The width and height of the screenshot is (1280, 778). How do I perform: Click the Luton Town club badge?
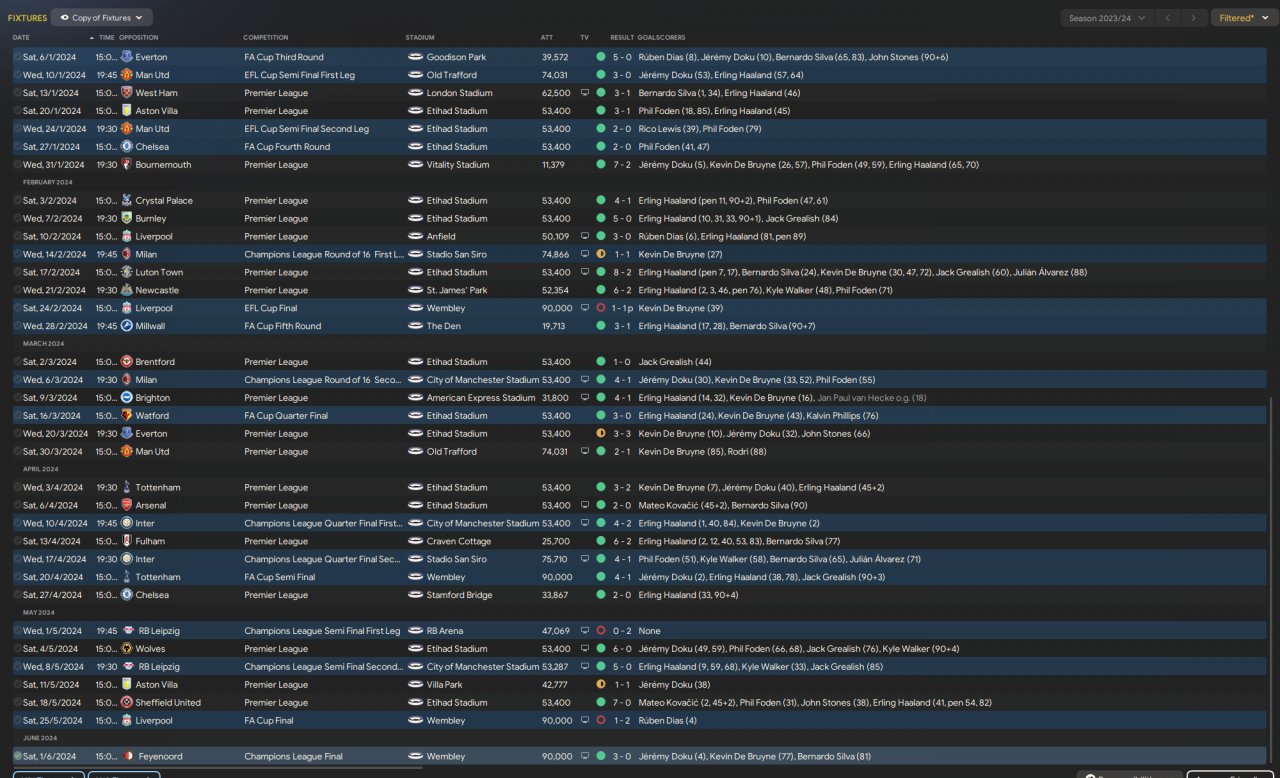point(127,273)
